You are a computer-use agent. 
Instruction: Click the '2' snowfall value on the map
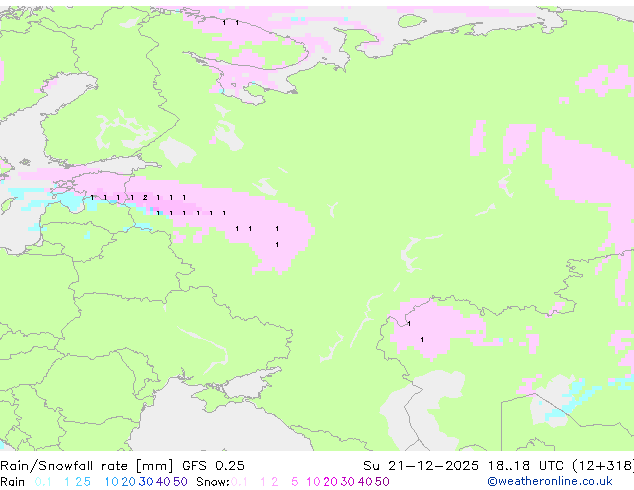click(145, 198)
